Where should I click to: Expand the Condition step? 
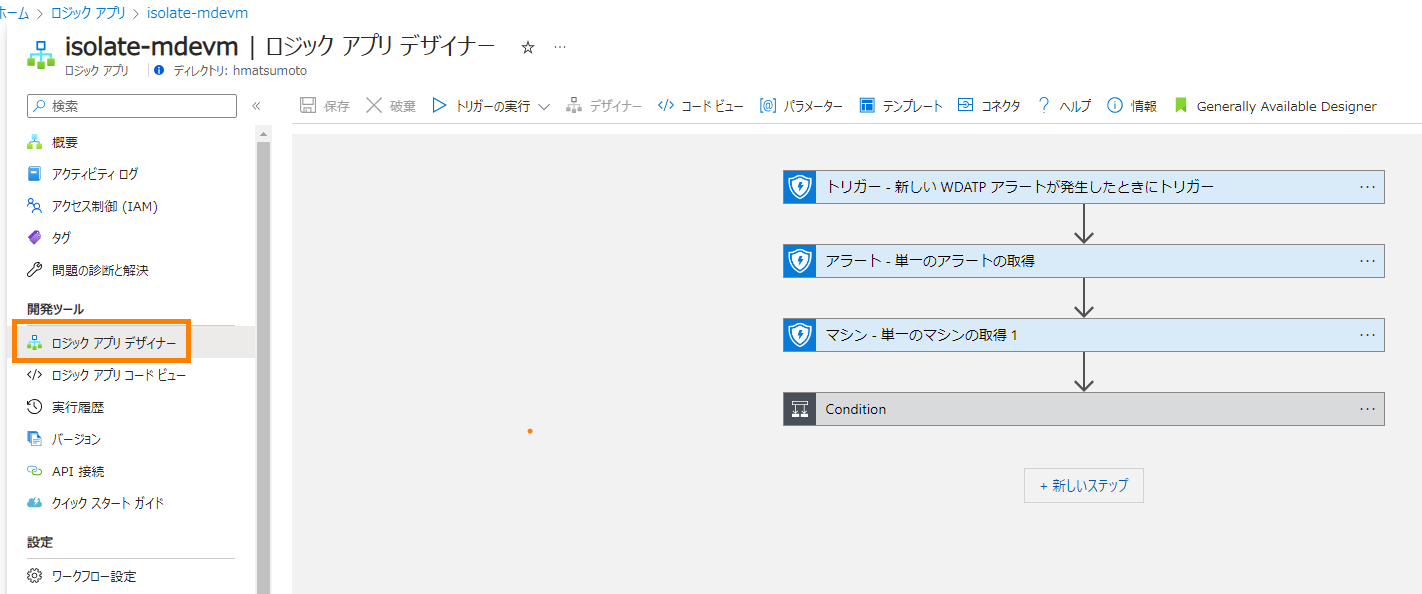1084,409
